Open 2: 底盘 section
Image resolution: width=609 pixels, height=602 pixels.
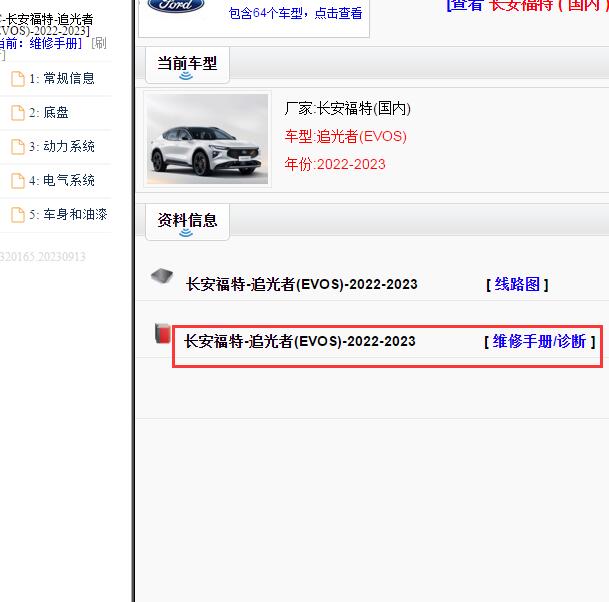click(x=49, y=113)
